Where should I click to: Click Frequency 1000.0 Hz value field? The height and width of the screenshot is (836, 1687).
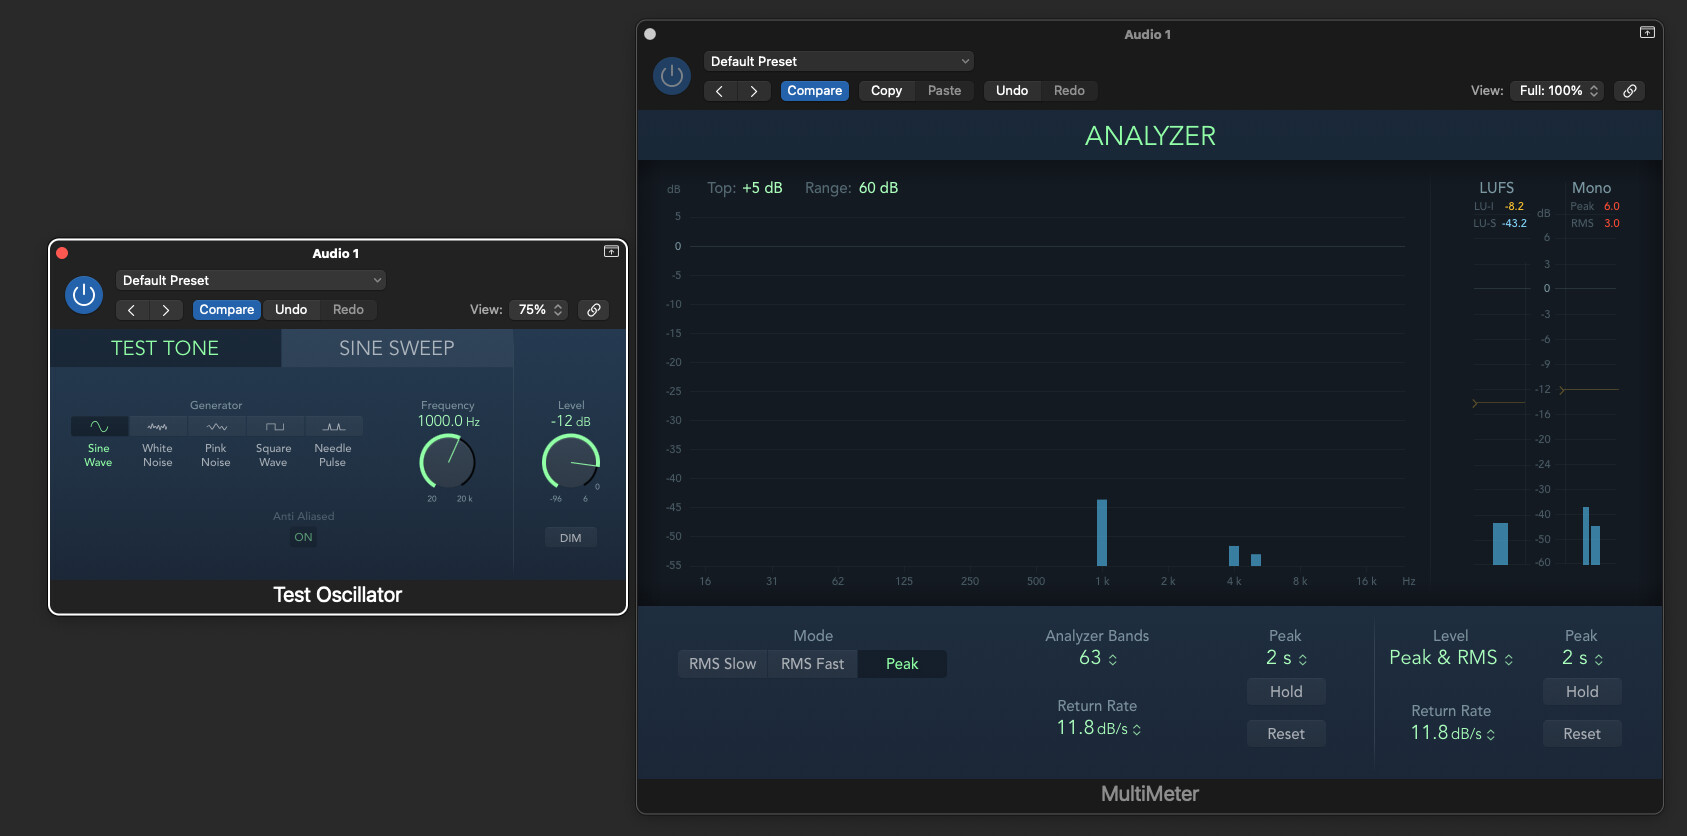coord(448,421)
